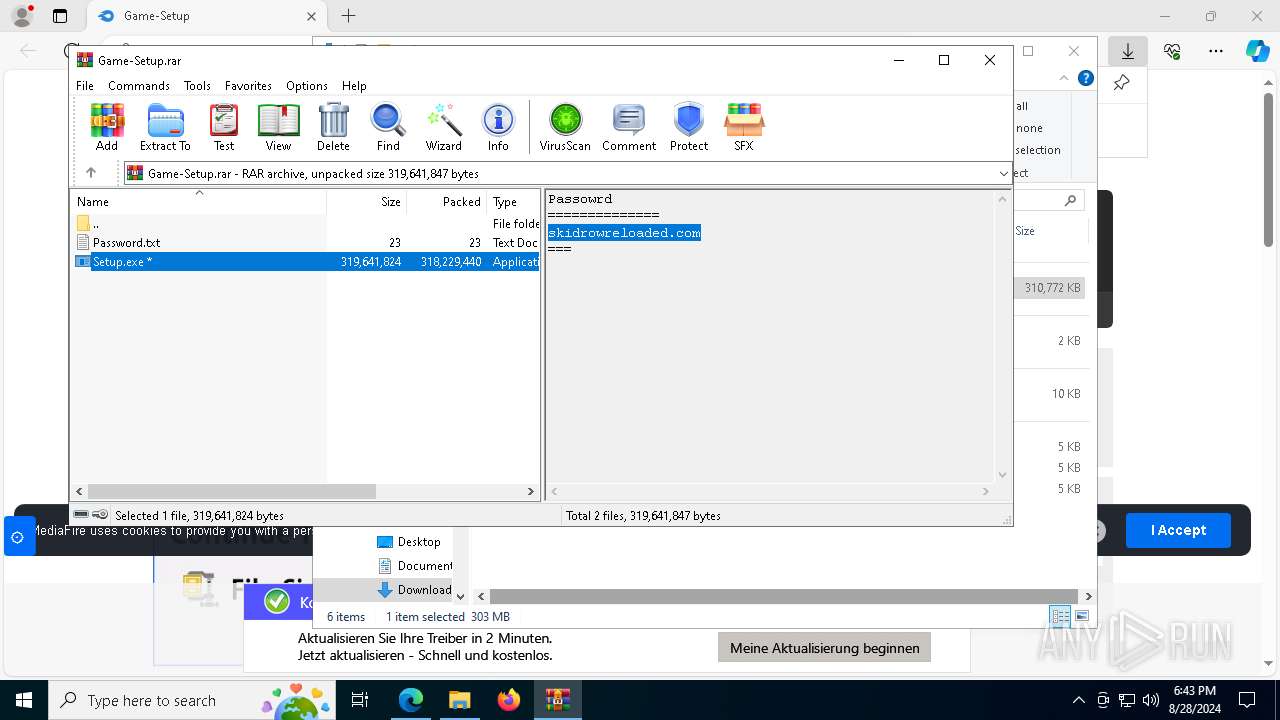Image resolution: width=1280 pixels, height=720 pixels.
Task: Sort file list by Packed column
Action: click(446, 202)
